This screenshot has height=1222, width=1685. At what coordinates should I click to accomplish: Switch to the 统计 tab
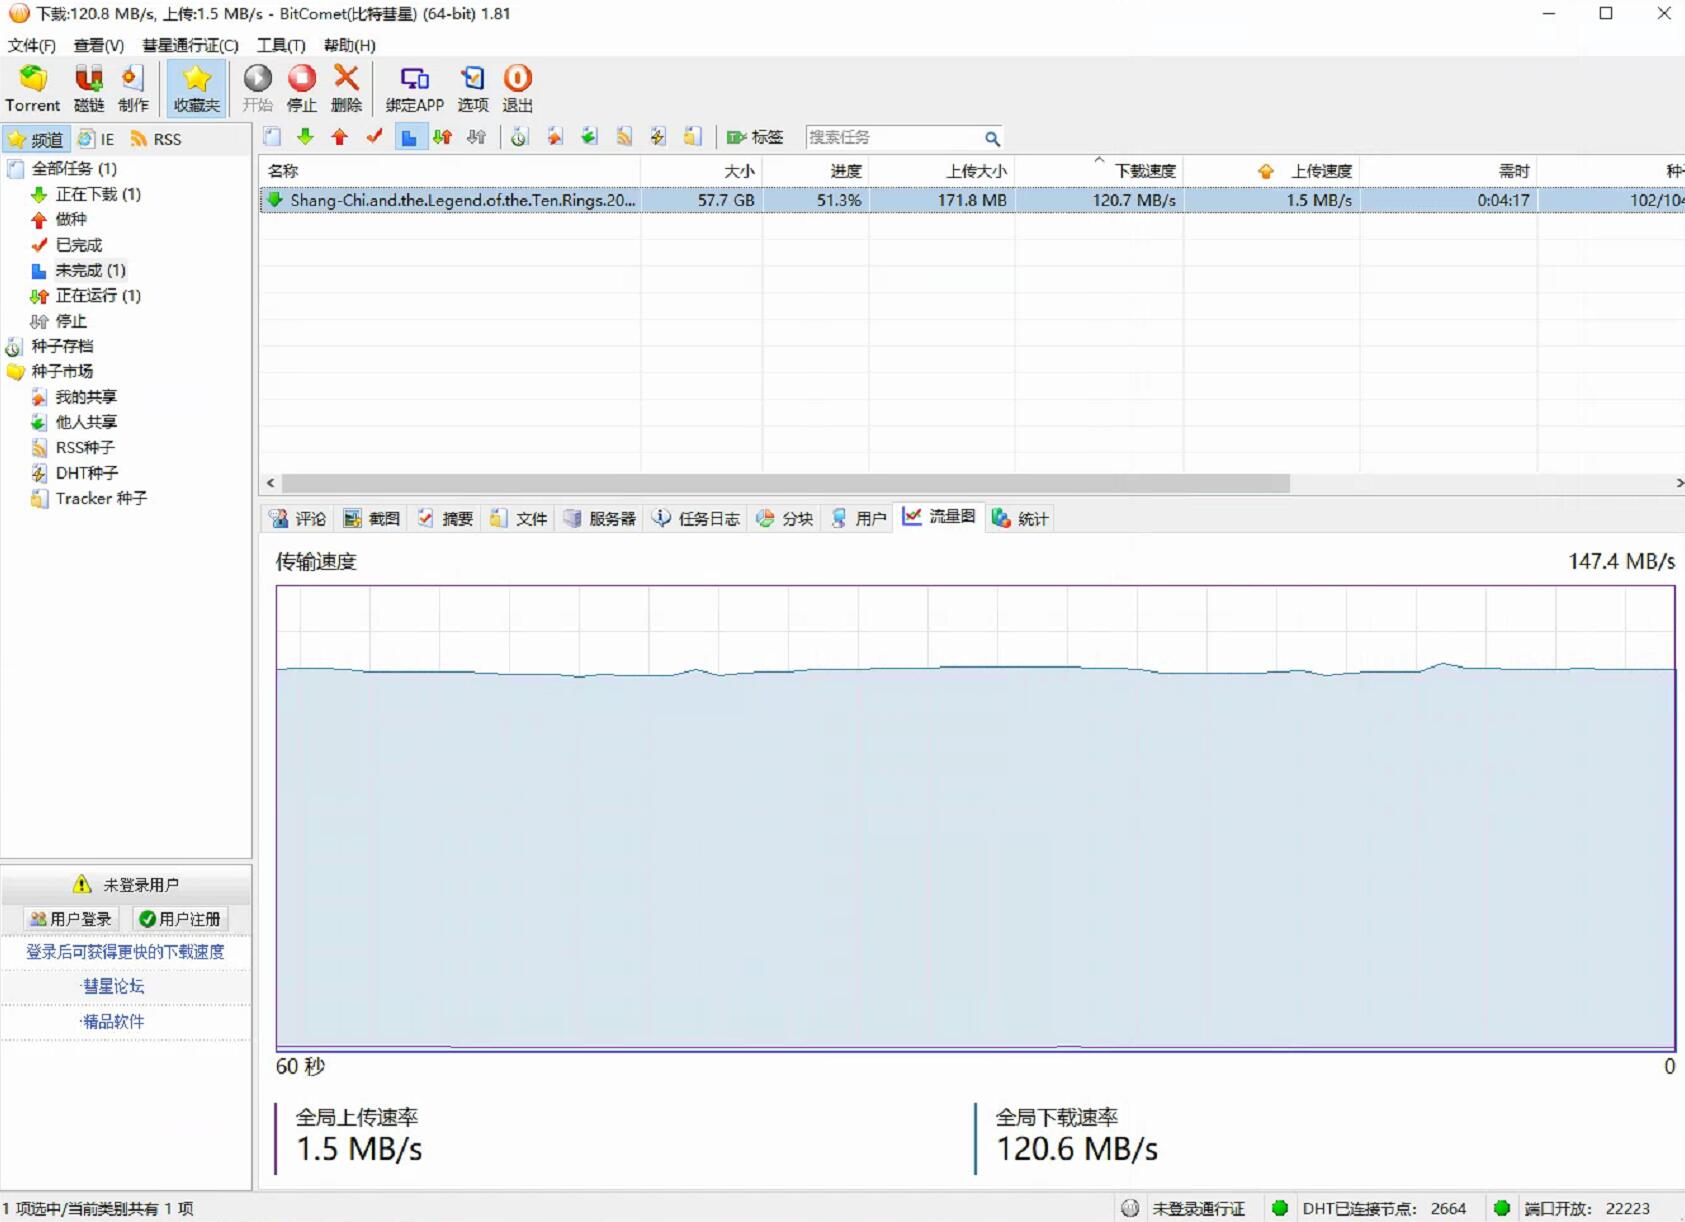tap(1021, 518)
